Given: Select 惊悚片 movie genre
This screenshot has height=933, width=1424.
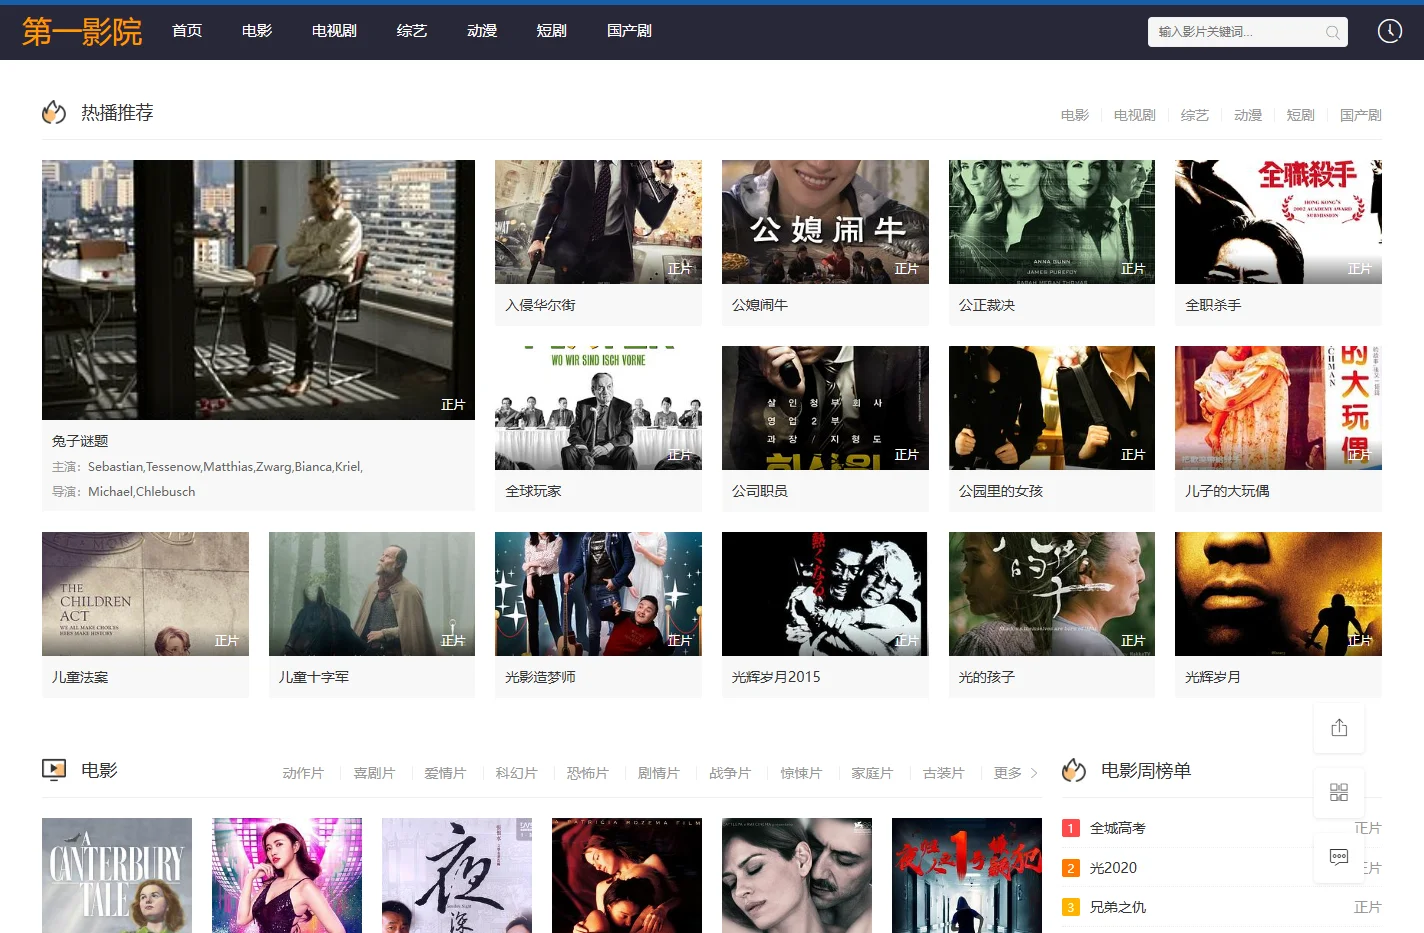Looking at the screenshot, I should coord(801,773).
